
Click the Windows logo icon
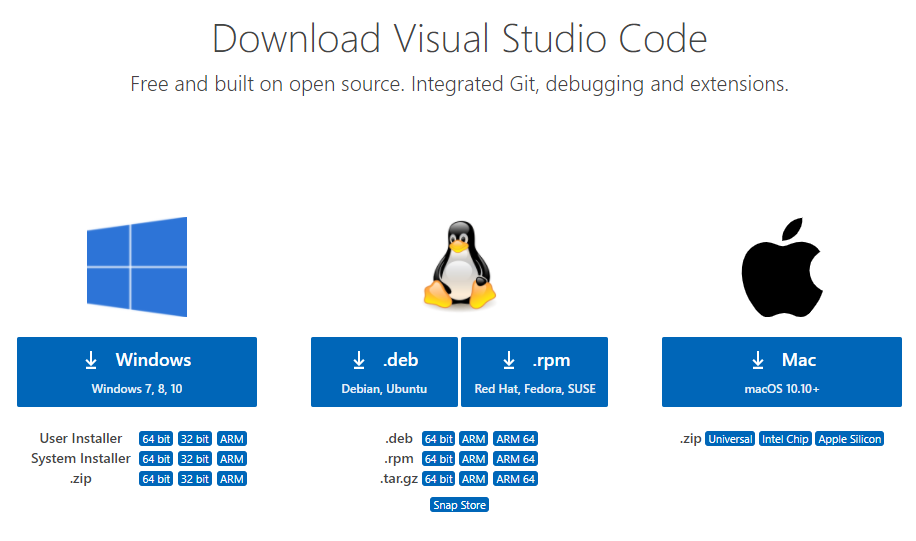[x=137, y=267]
